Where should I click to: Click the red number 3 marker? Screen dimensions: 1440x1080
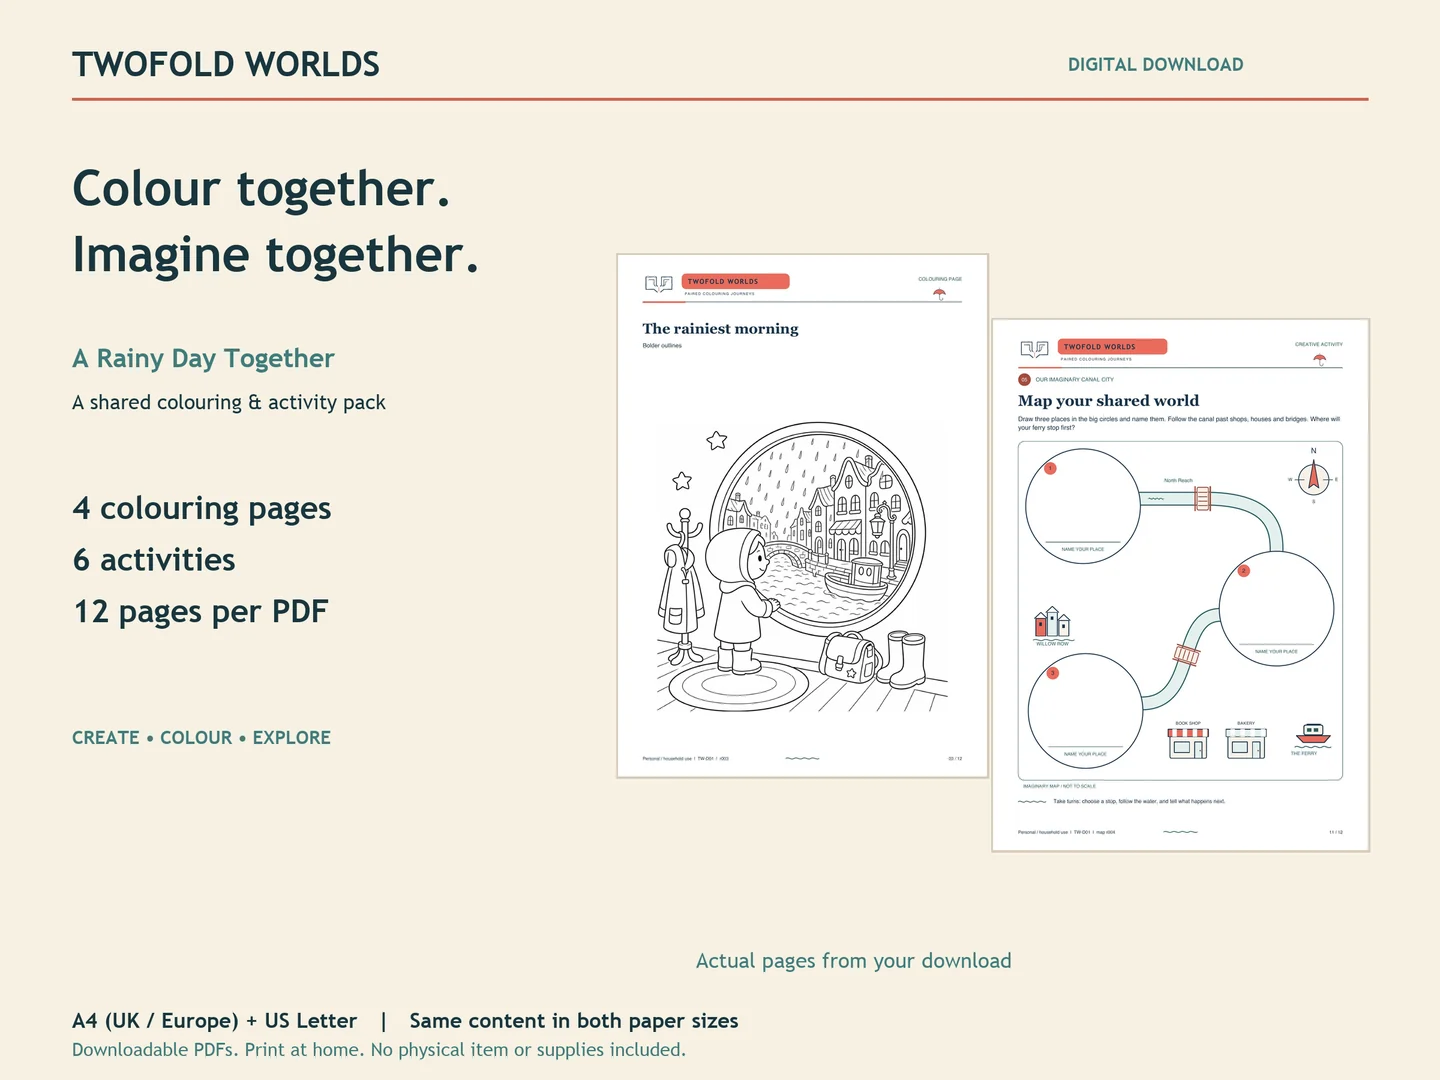pos(1052,673)
